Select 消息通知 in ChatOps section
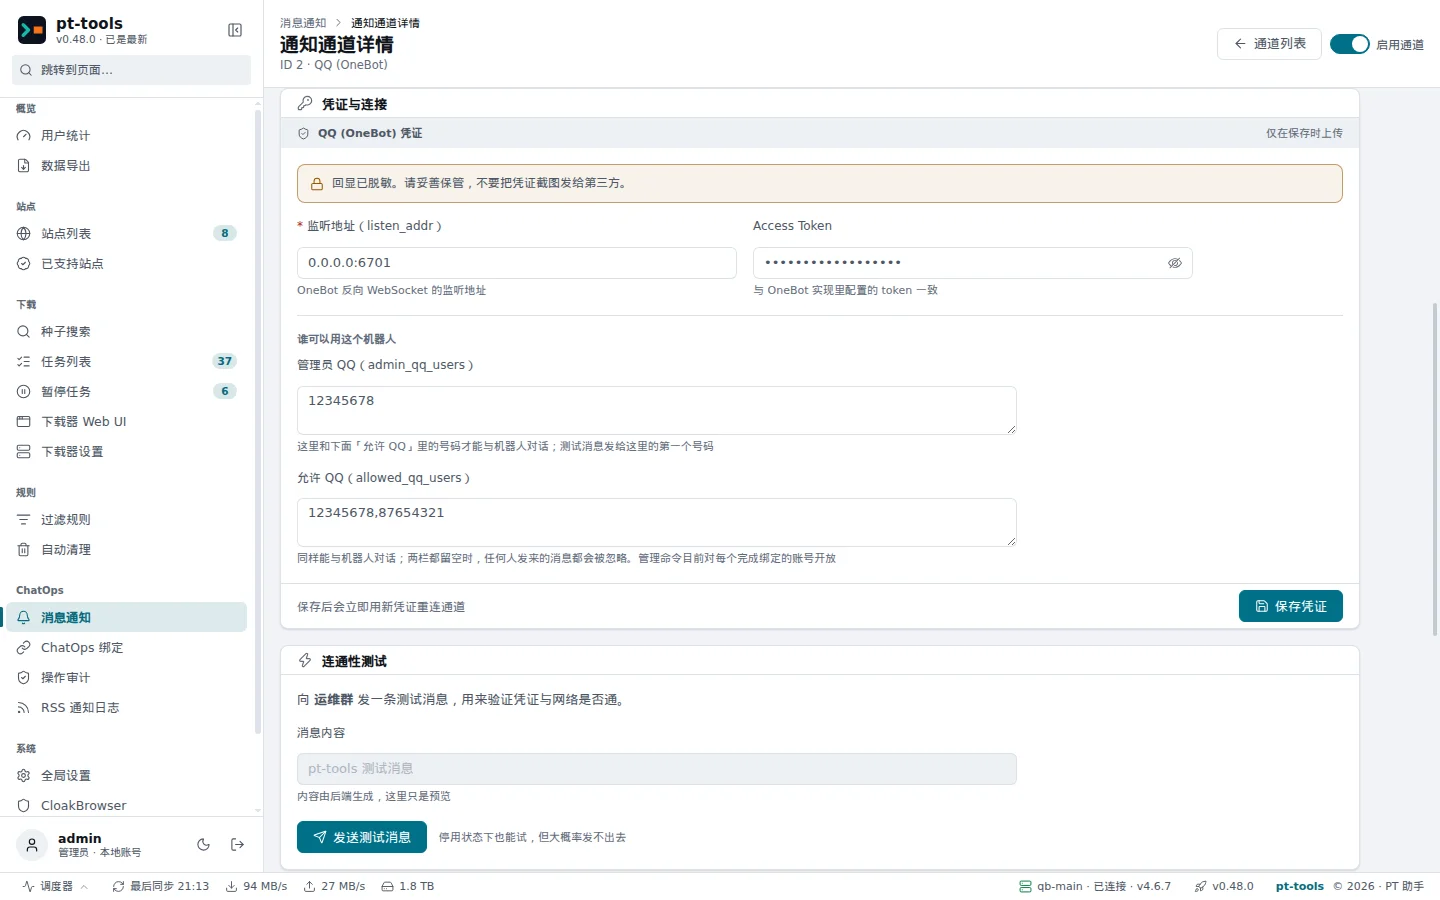Screen dimensions: 1440x900 (x=126, y=617)
